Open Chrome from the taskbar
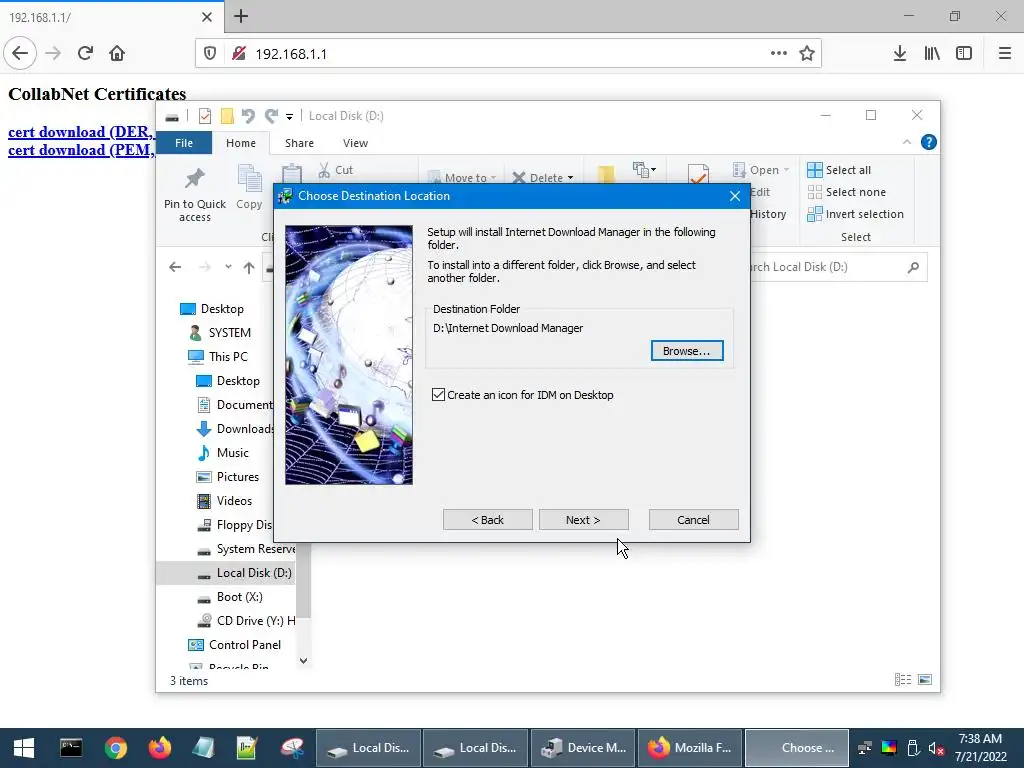 (x=116, y=748)
